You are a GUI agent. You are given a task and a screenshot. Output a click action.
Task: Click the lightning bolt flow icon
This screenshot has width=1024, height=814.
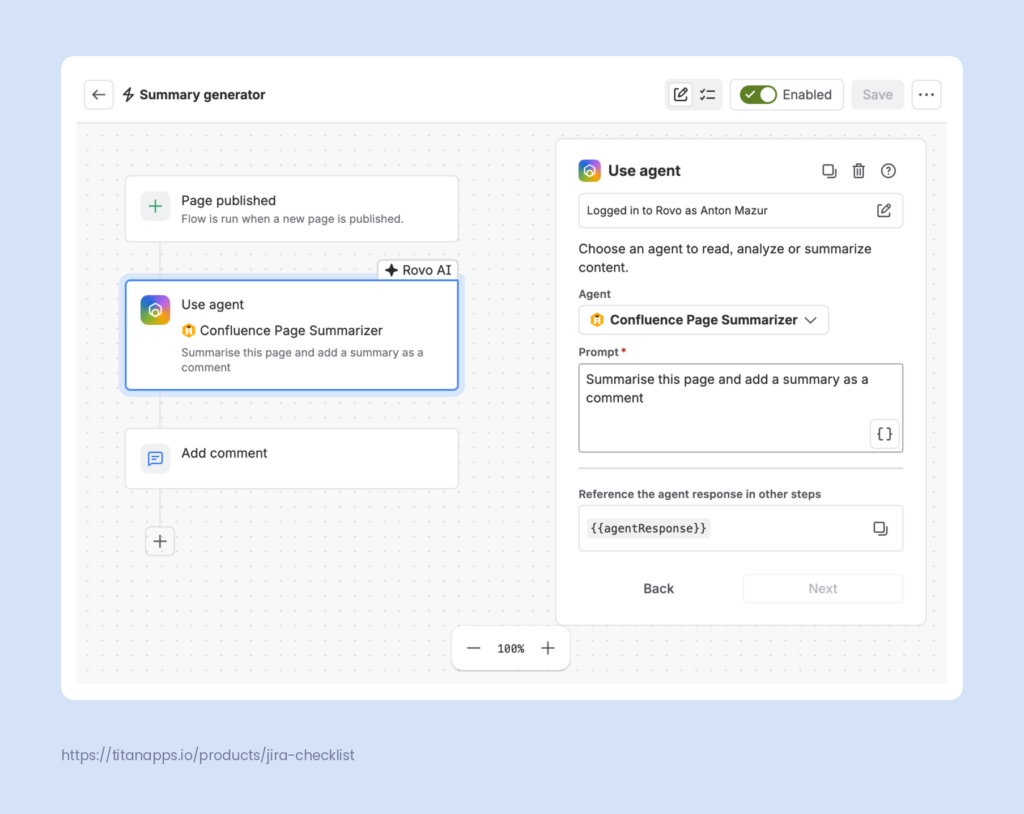pyautogui.click(x=129, y=95)
